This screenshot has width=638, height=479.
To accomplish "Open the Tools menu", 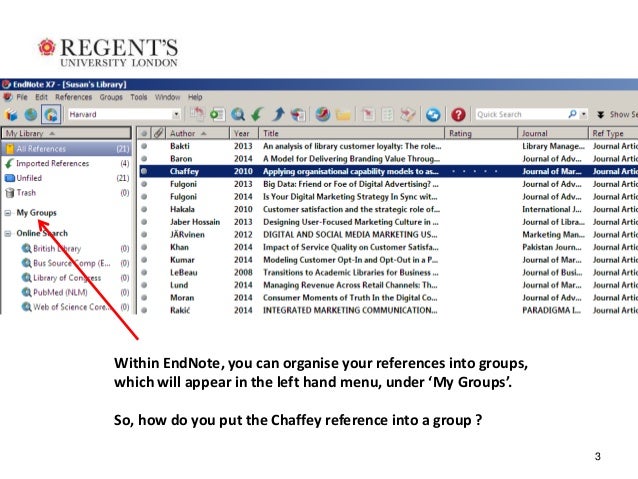I will 139,97.
